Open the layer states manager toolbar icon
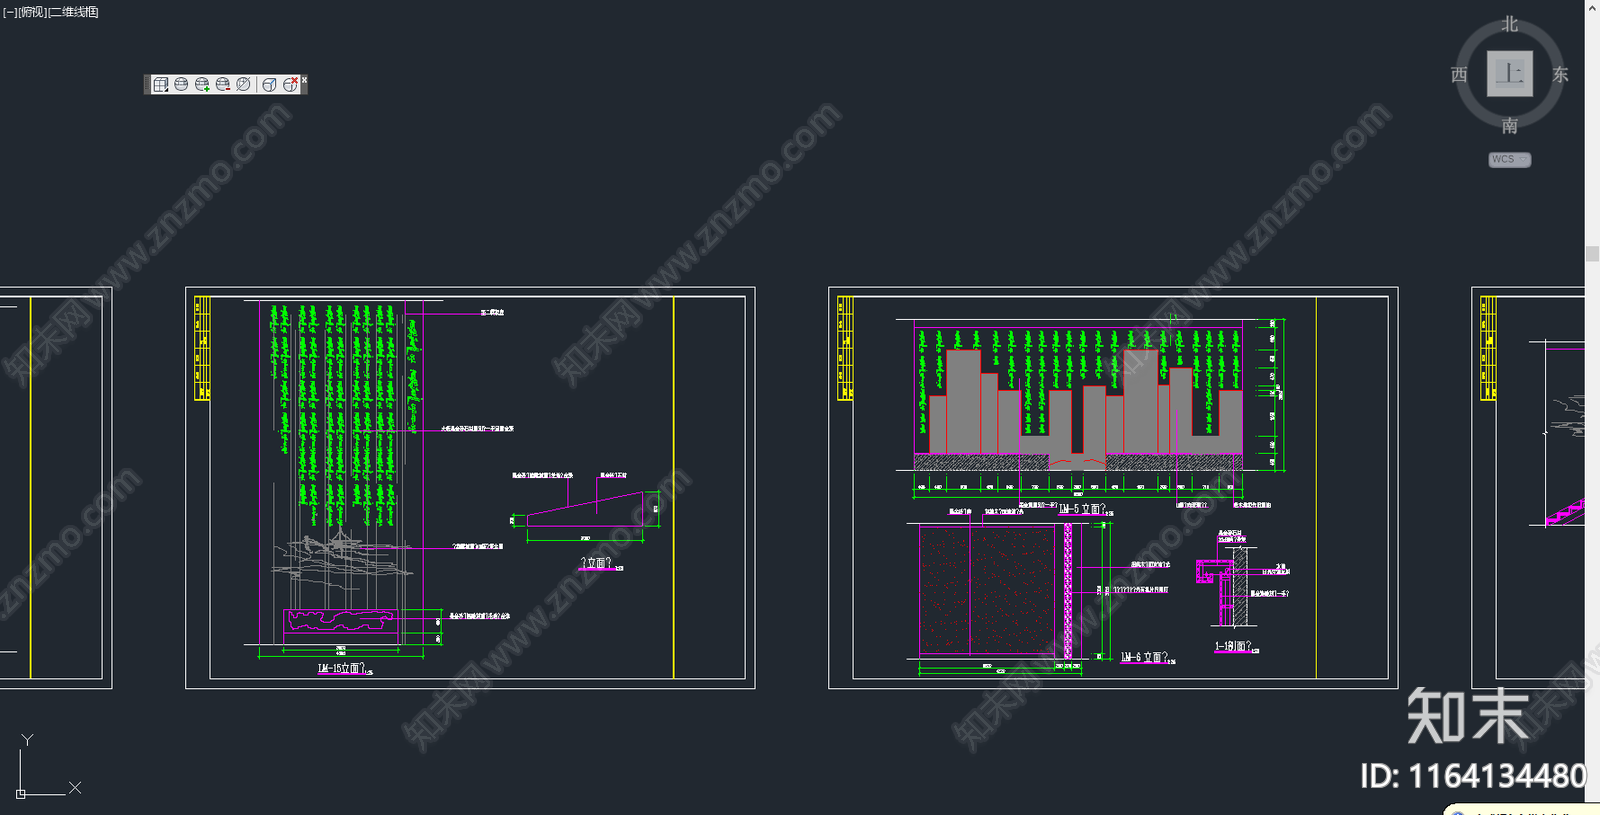 tap(160, 85)
